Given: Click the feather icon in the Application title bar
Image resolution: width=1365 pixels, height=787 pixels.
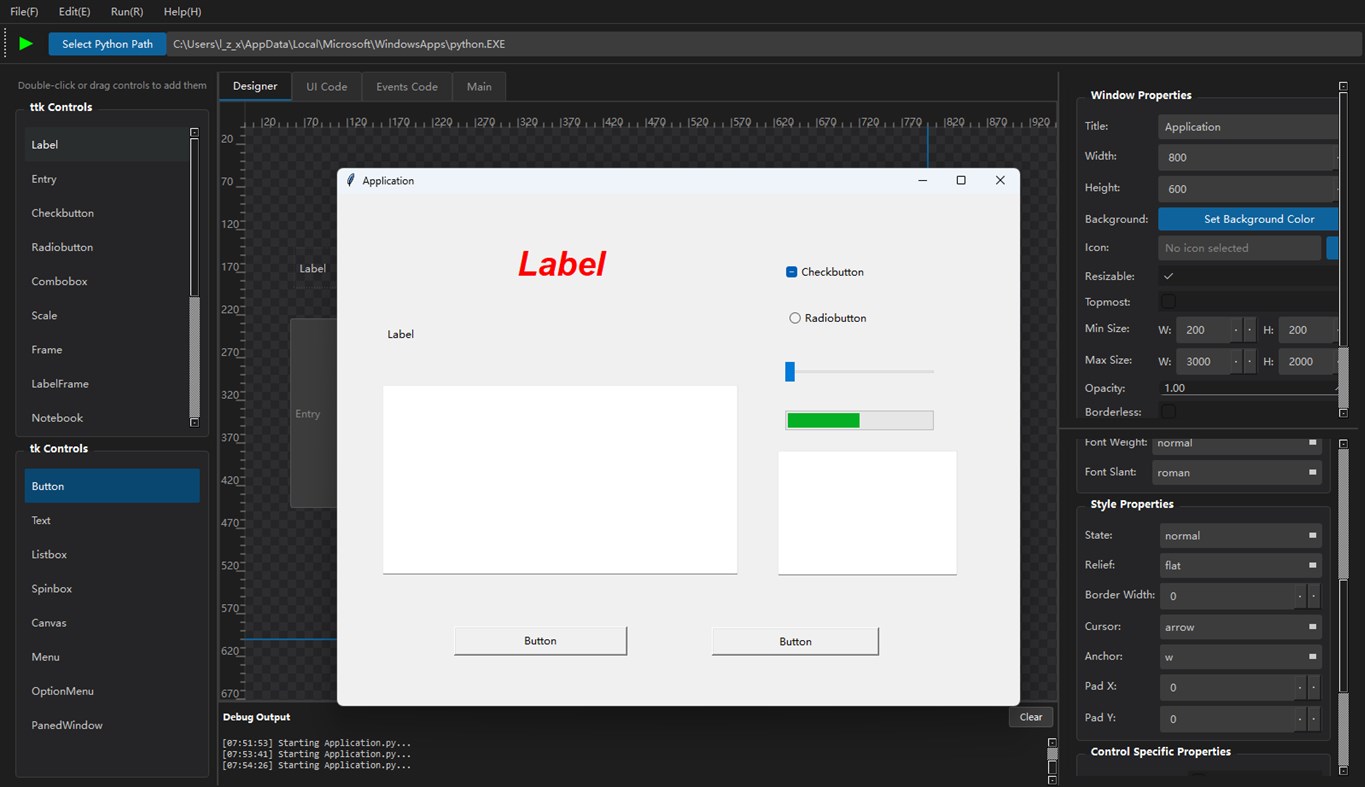Looking at the screenshot, I should [x=350, y=180].
